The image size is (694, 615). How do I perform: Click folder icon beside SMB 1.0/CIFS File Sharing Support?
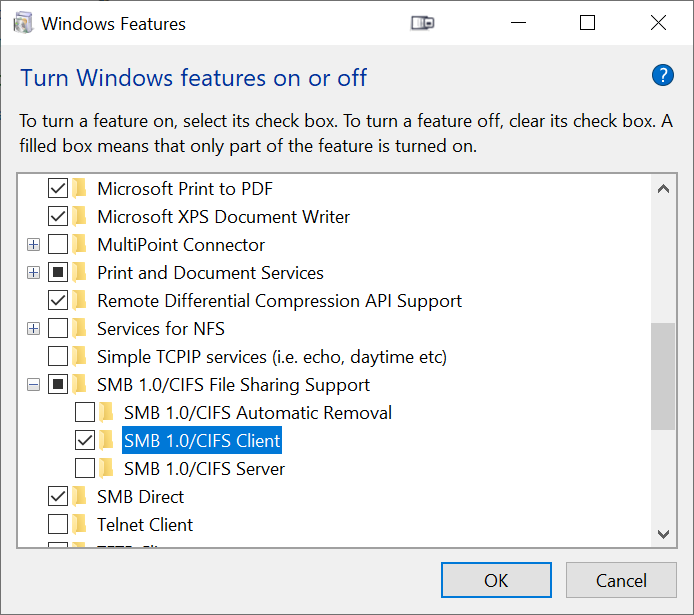[80, 384]
